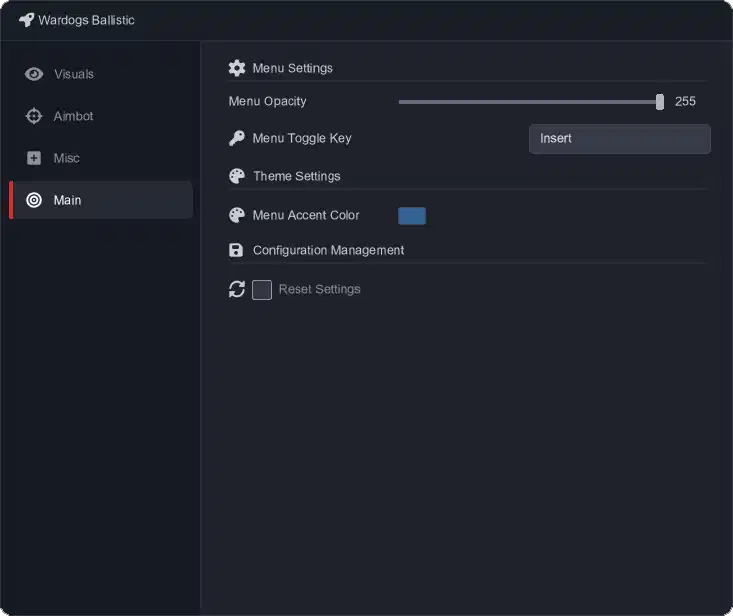Viewport: 733px width, 616px height.
Task: Click the Menu Opacity label
Action: (x=267, y=101)
